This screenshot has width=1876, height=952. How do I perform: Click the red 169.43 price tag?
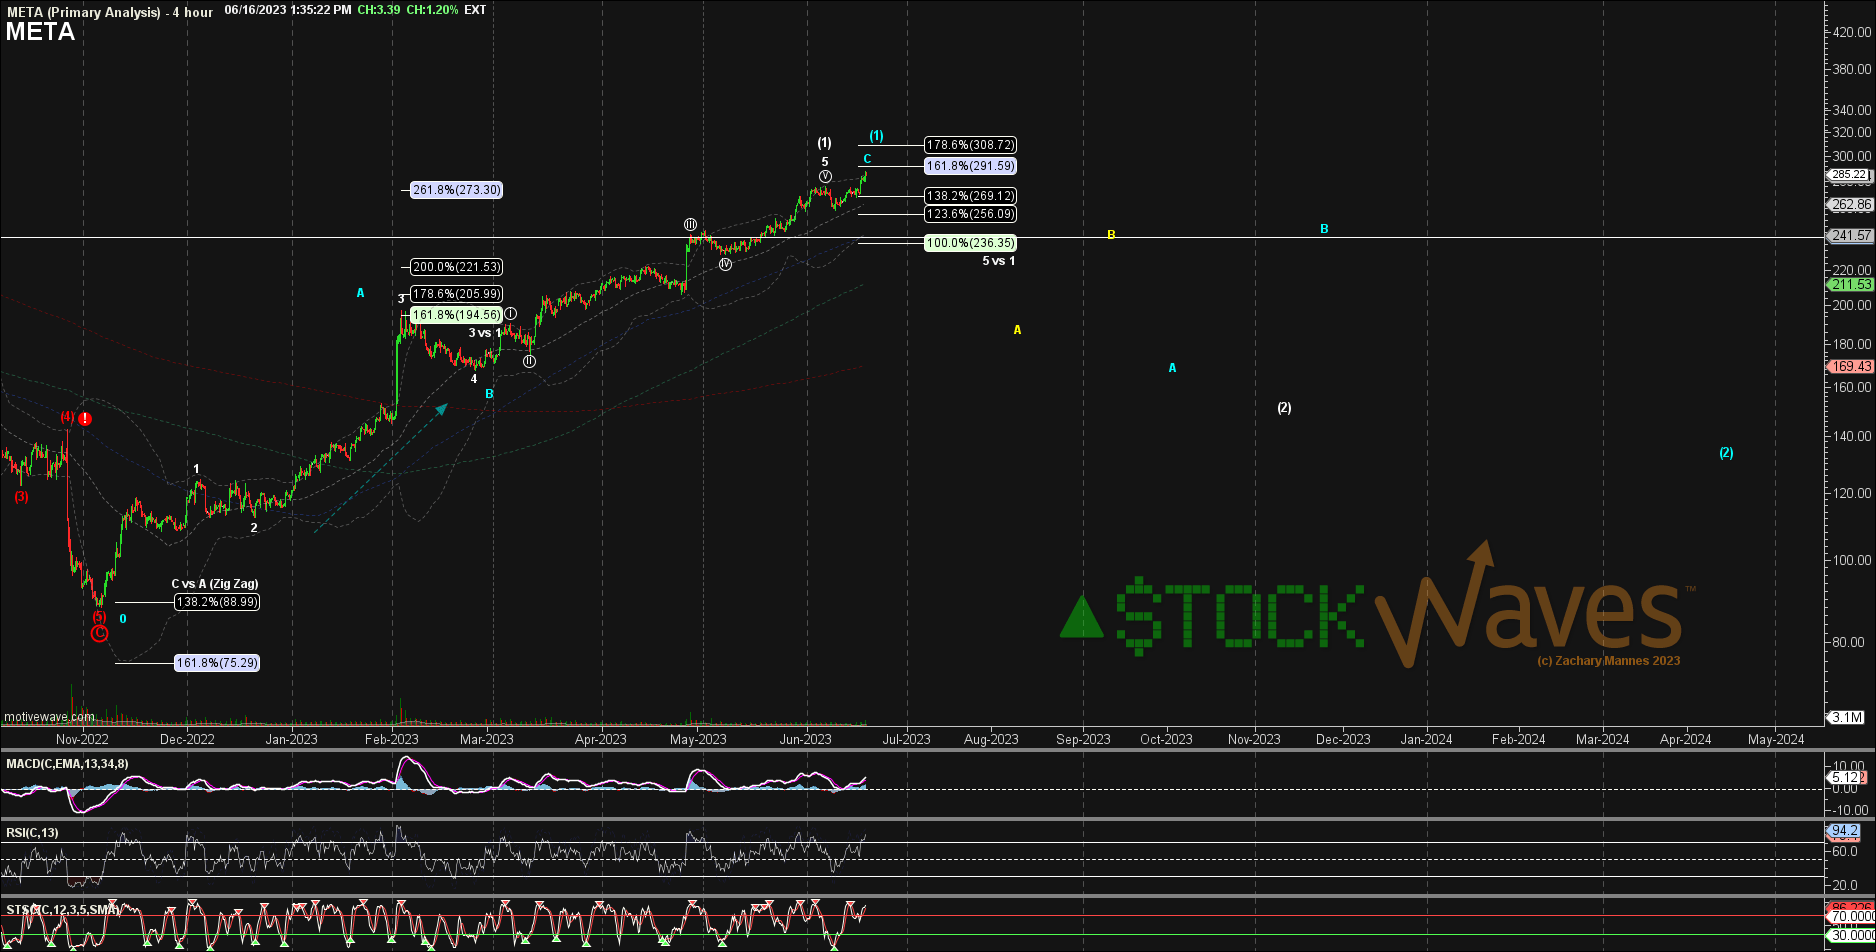tap(1850, 367)
